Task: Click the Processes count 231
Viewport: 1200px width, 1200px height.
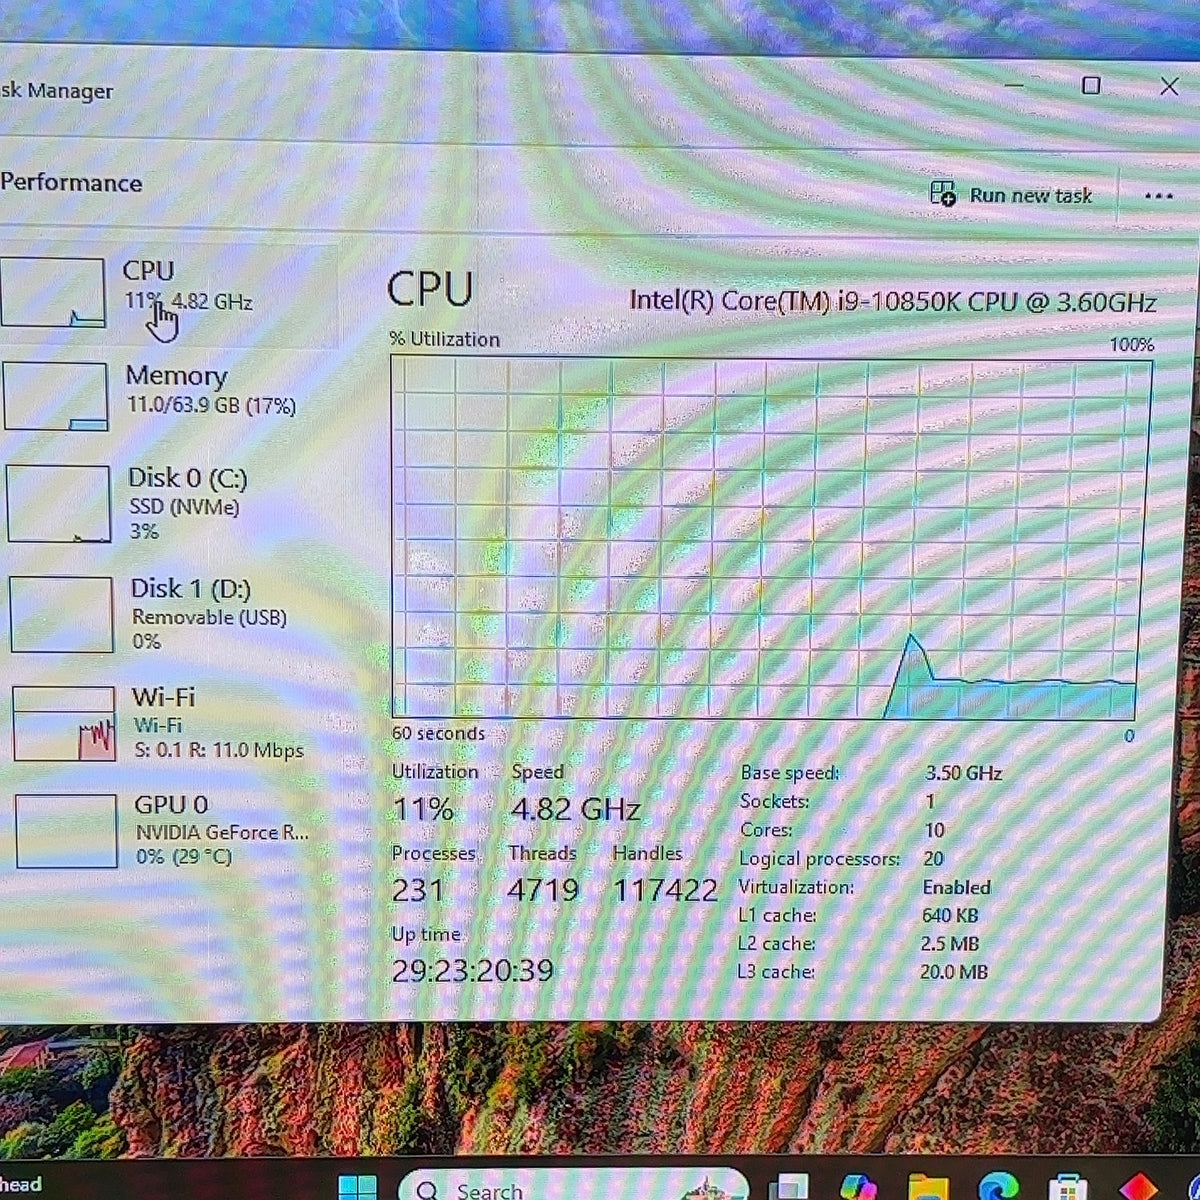Action: click(x=417, y=890)
